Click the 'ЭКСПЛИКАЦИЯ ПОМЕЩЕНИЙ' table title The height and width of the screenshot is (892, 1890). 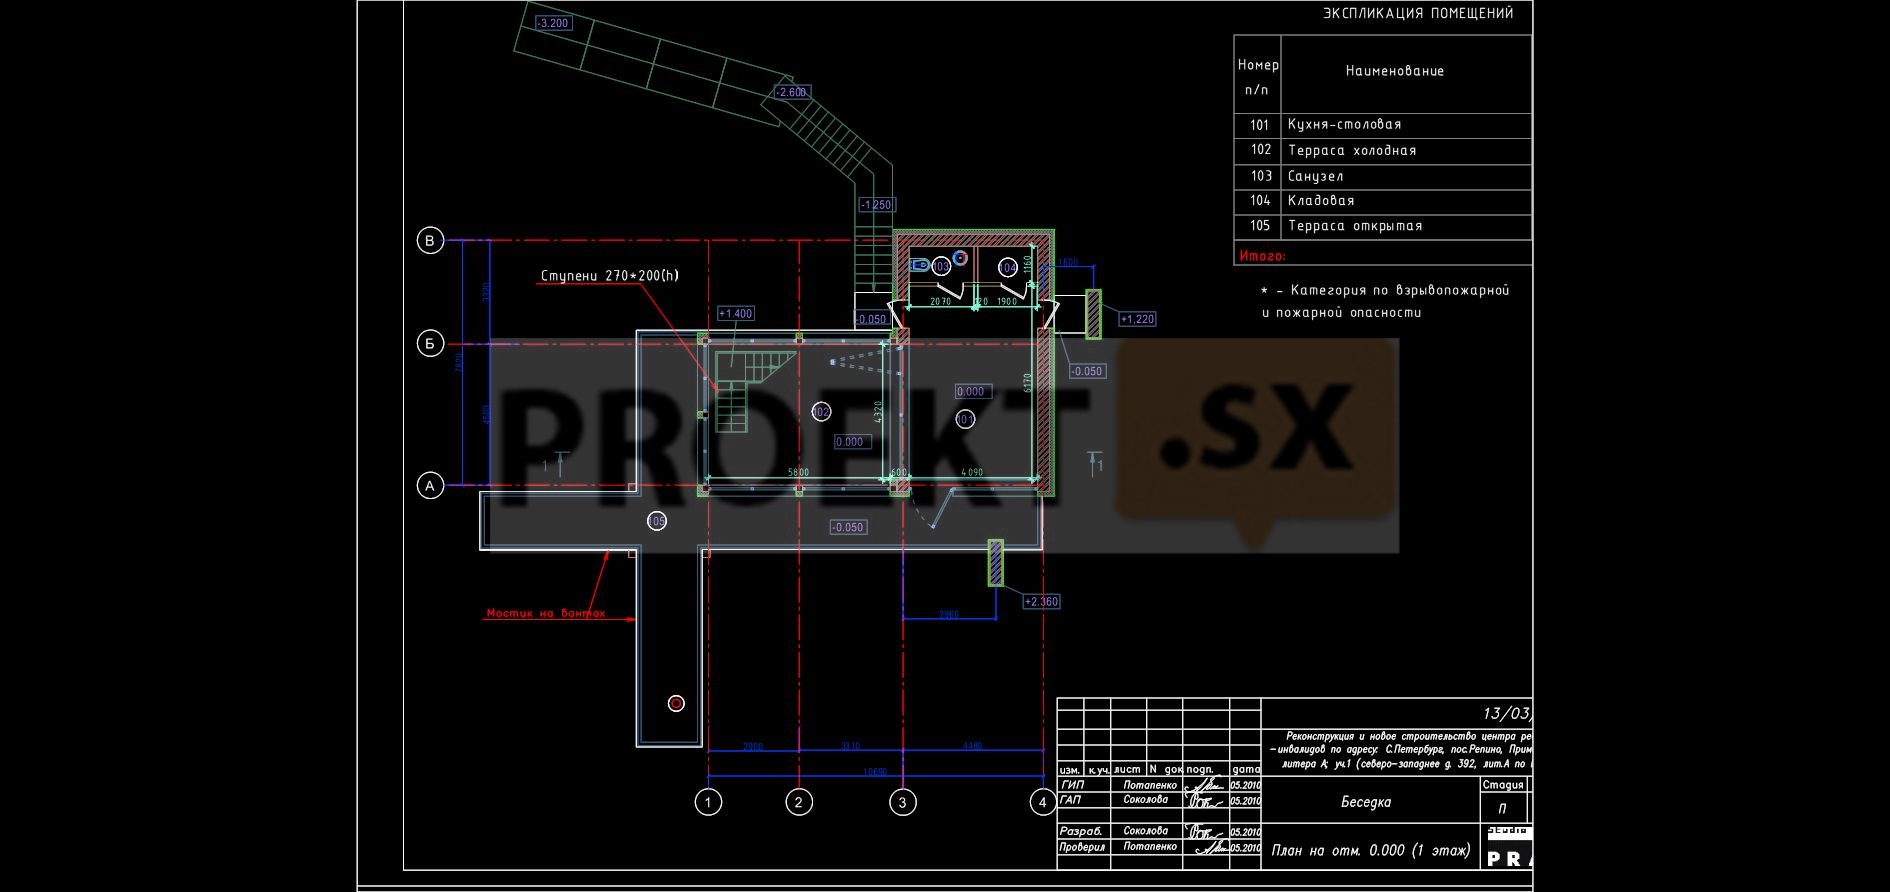point(1418,13)
